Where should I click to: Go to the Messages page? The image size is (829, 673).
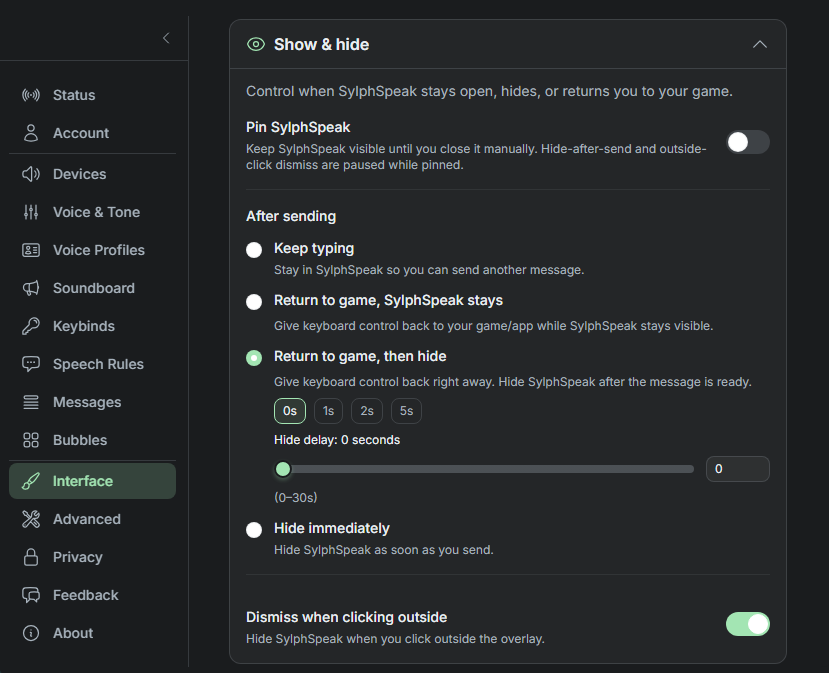pyautogui.click(x=93, y=402)
